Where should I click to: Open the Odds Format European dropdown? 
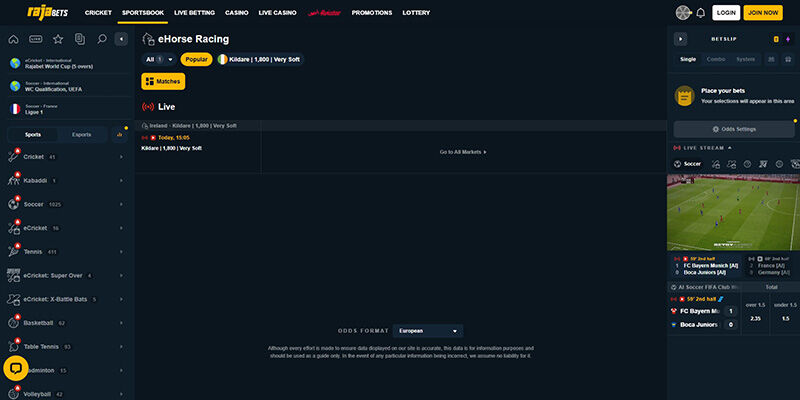428,331
